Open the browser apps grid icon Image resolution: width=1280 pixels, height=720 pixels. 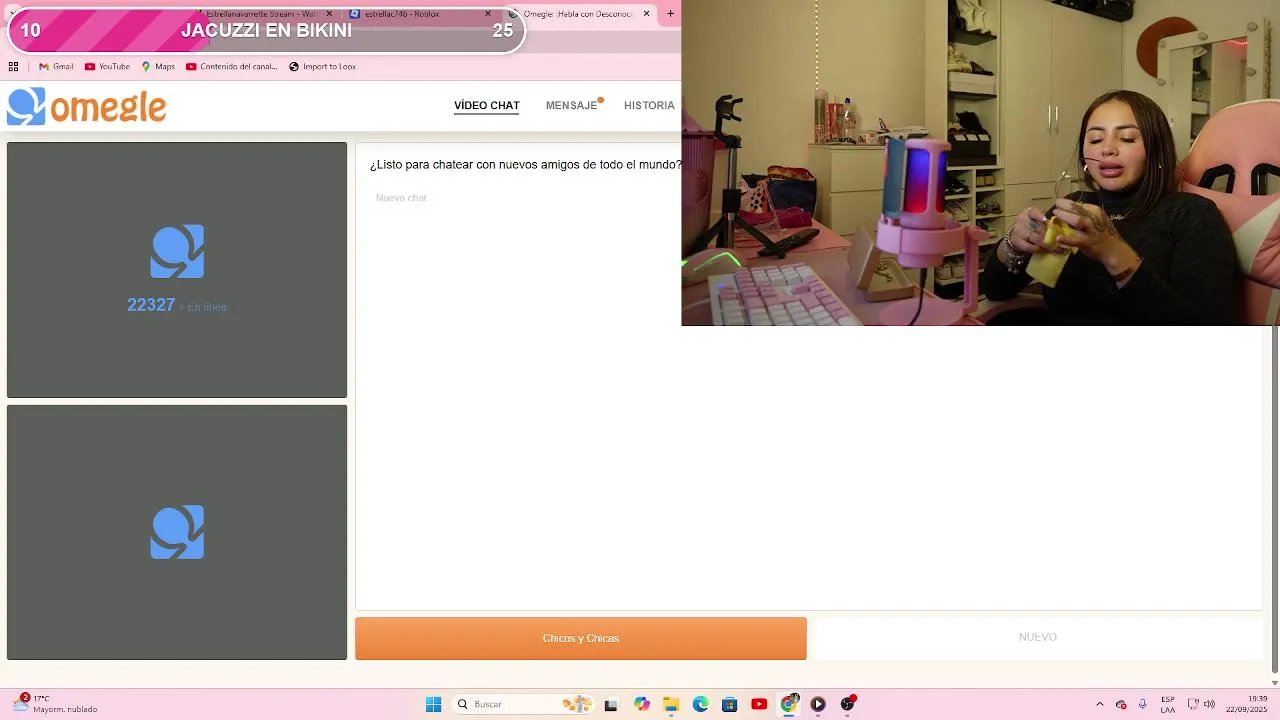tap(13, 67)
